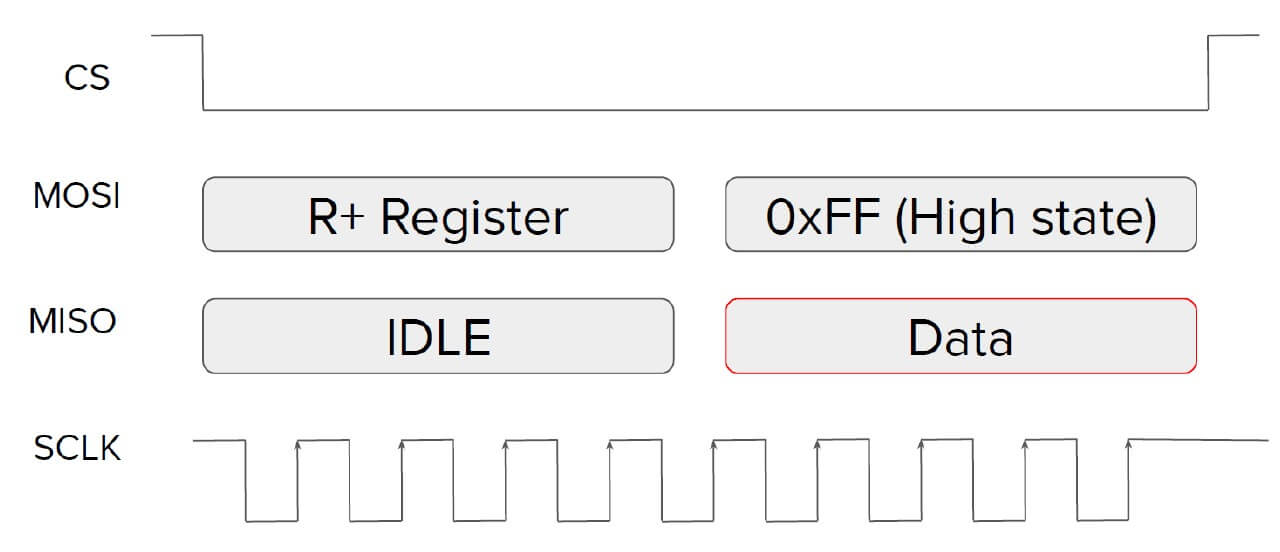Click the SCLK signal label
This screenshot has width=1280, height=552.
pyautogui.click(x=77, y=448)
